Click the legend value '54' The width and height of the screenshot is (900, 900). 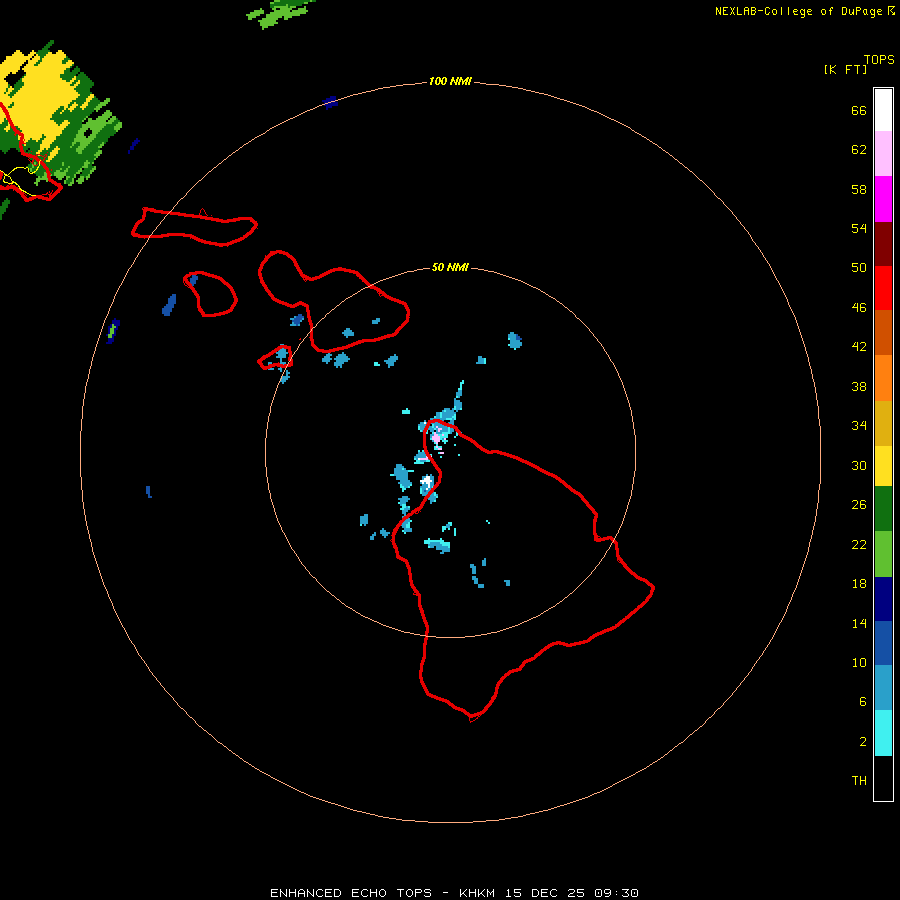859,228
